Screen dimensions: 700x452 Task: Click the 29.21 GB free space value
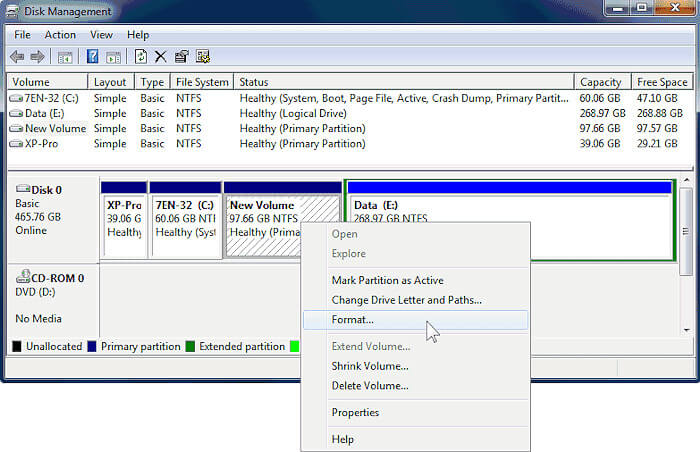pos(657,144)
